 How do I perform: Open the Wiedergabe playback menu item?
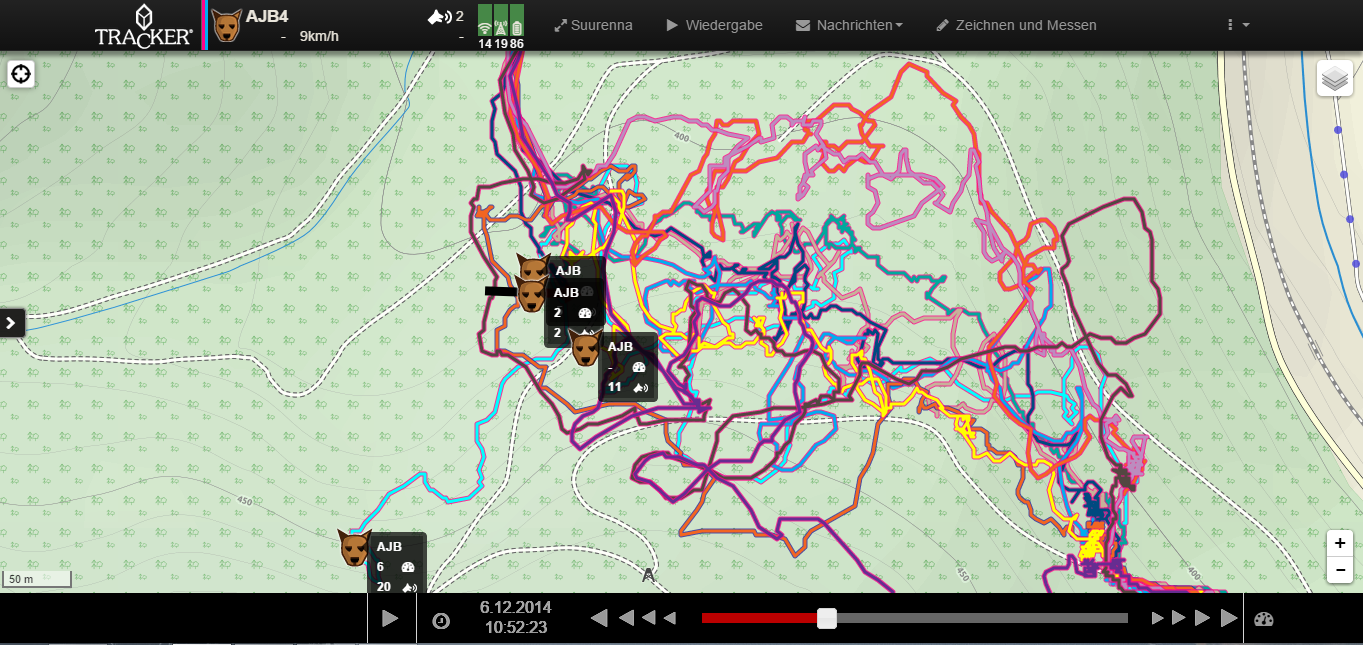point(714,25)
